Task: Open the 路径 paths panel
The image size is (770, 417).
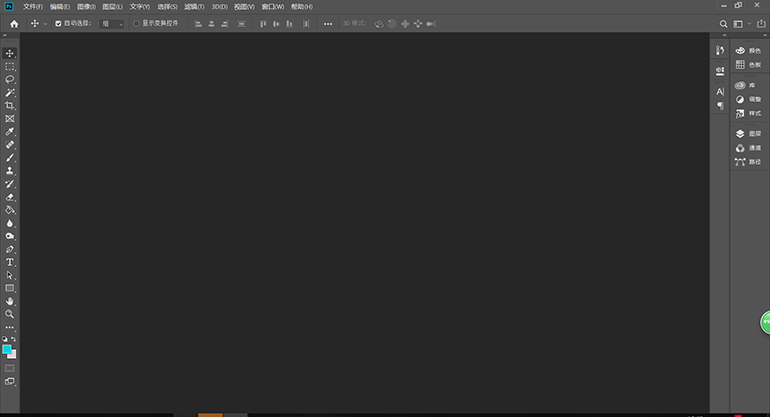Action: 748,162
